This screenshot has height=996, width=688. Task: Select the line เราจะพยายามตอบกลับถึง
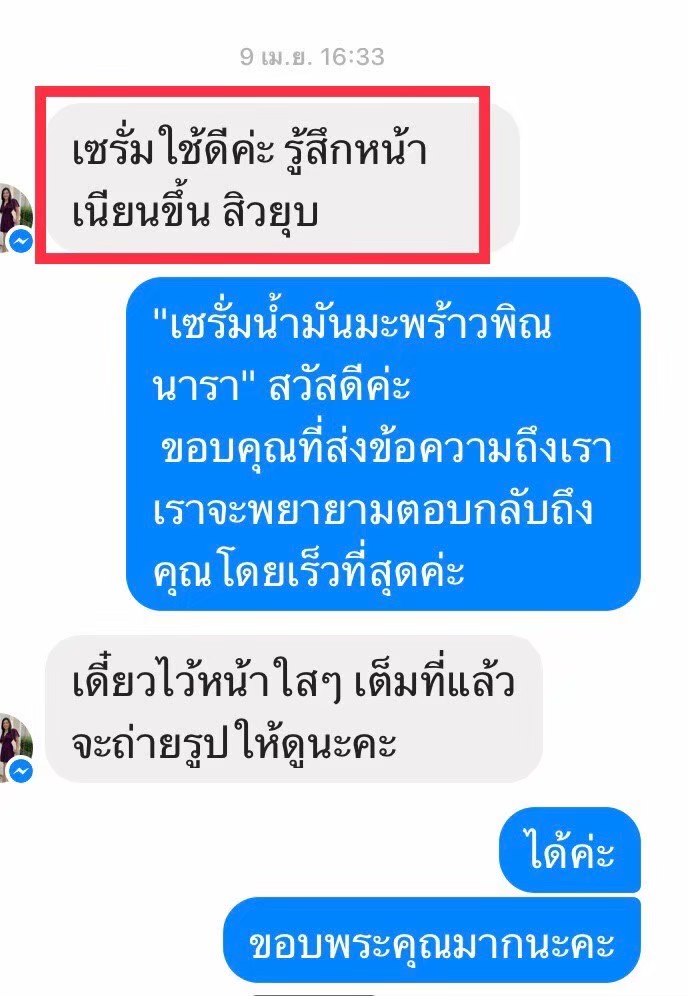373,508
